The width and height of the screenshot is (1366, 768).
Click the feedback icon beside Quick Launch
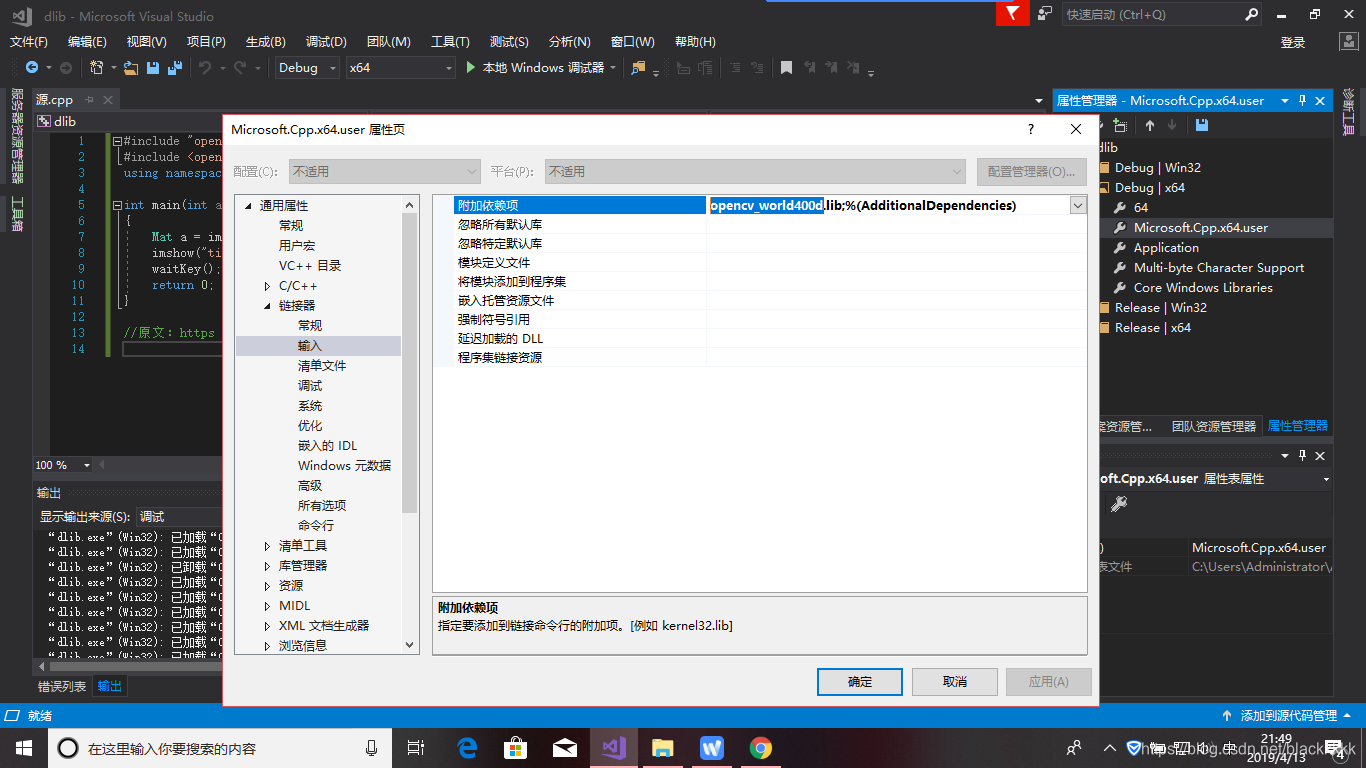pyautogui.click(x=1045, y=14)
